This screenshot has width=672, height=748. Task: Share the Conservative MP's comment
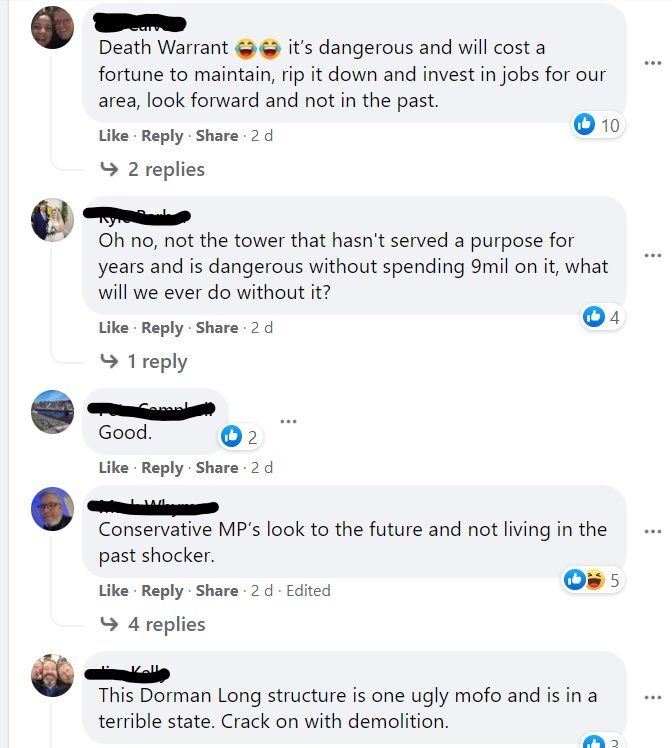(x=217, y=591)
